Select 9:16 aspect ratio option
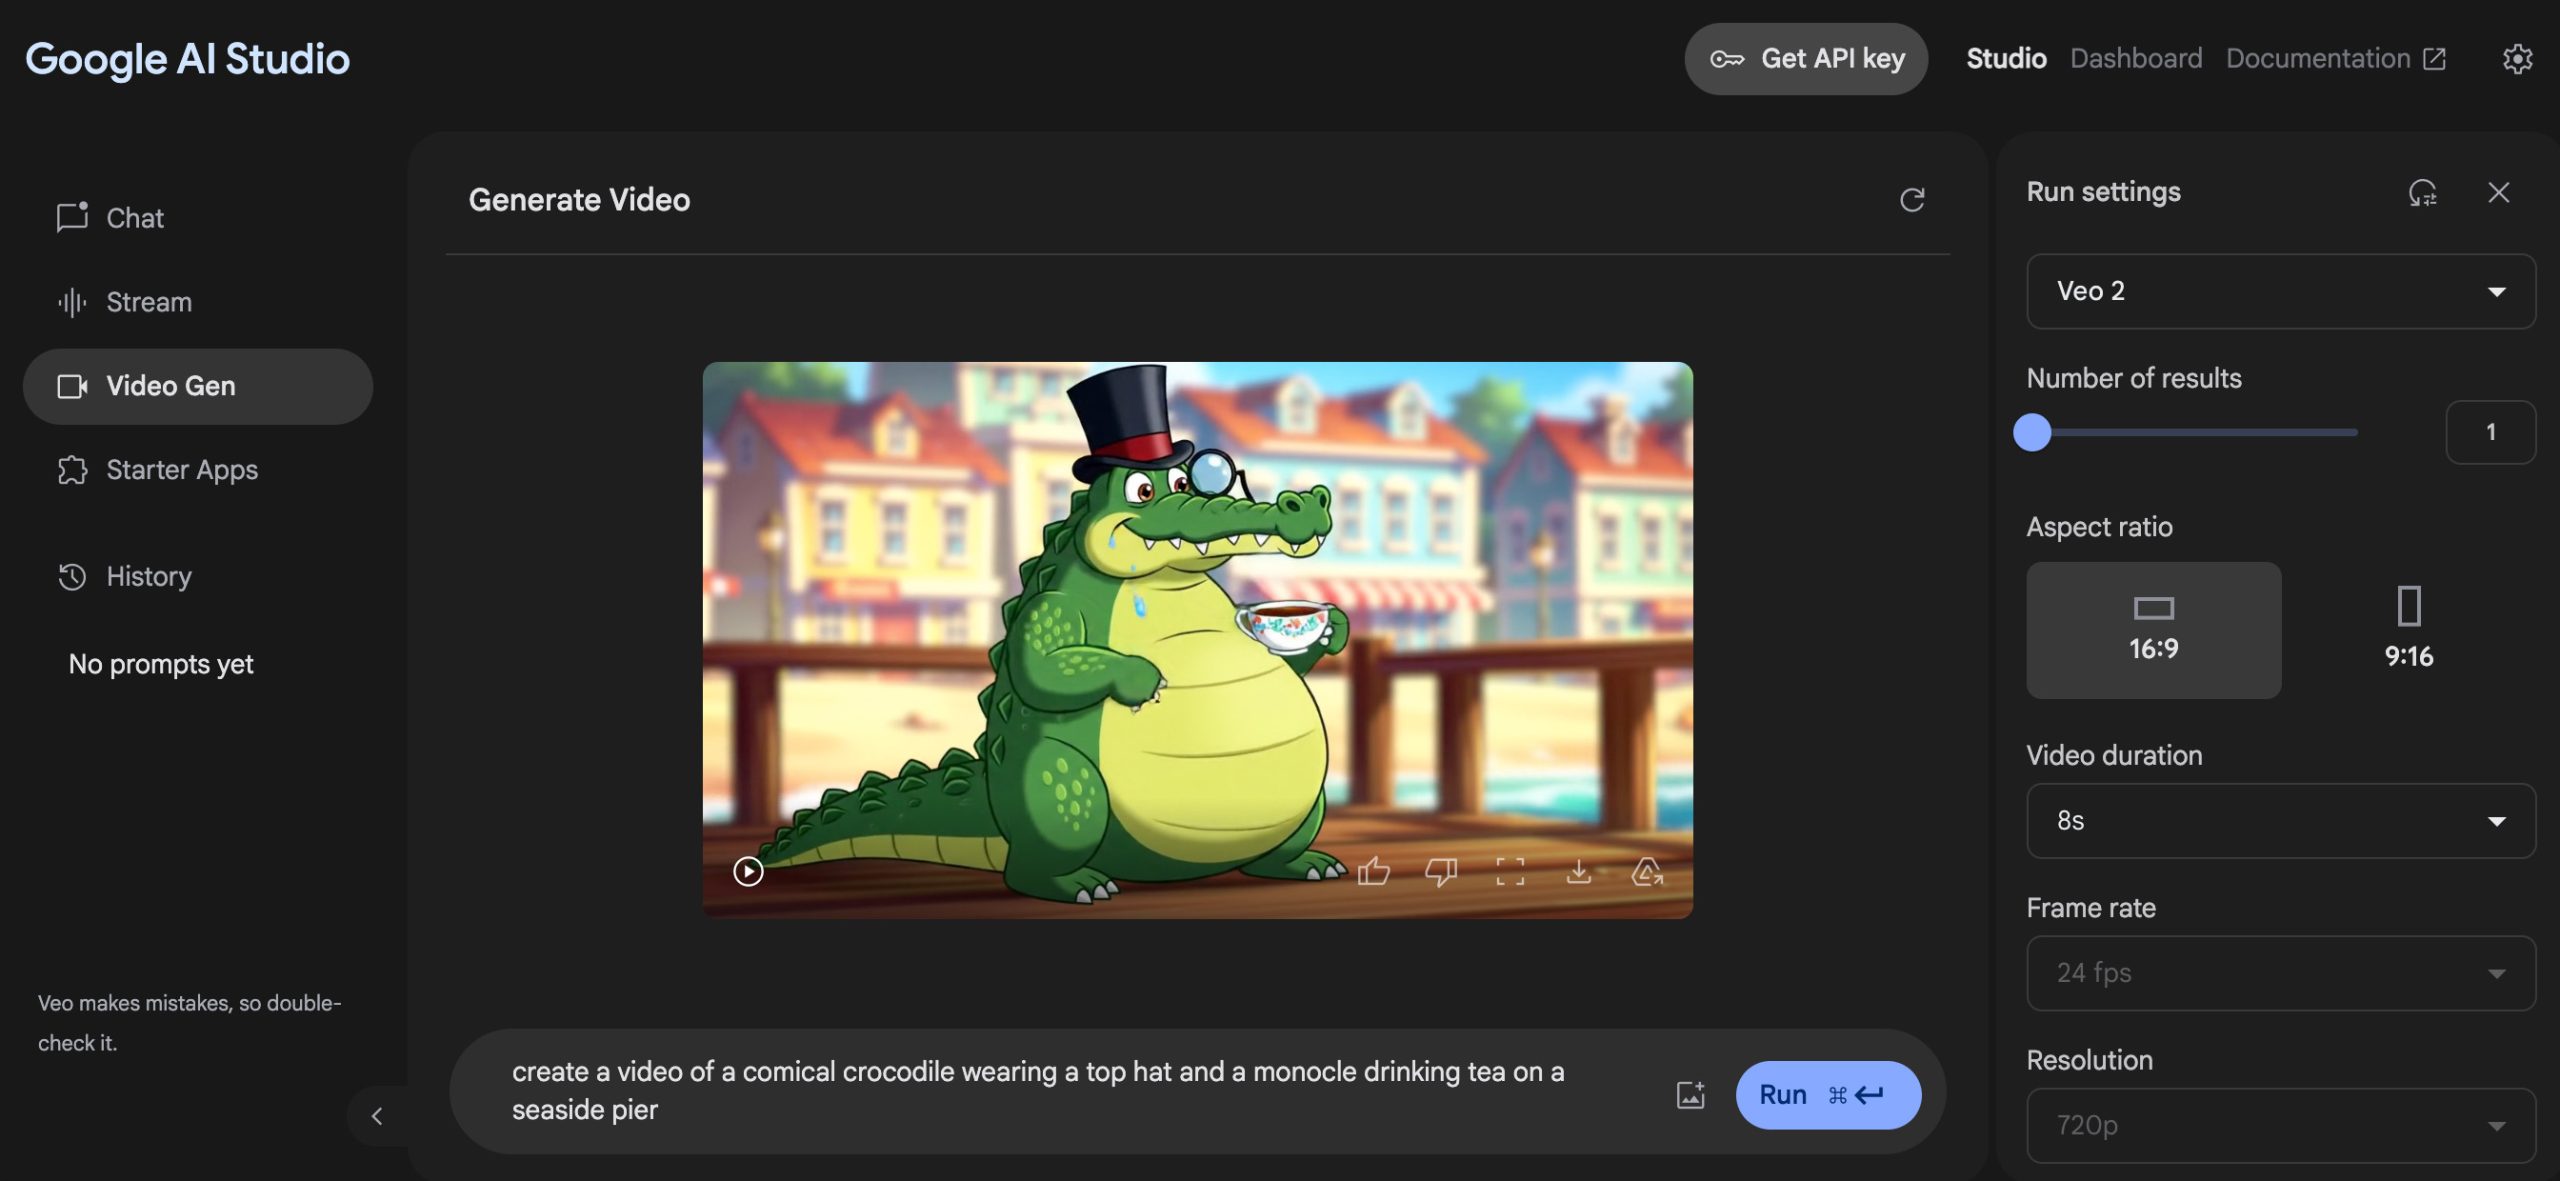 [x=2408, y=630]
